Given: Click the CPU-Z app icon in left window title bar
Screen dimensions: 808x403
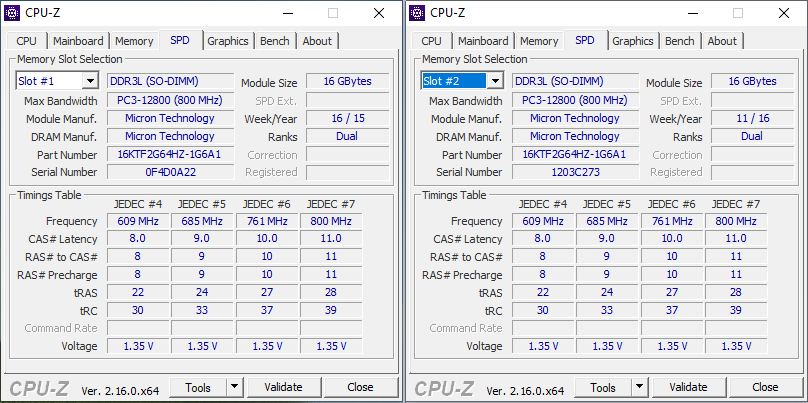Looking at the screenshot, I should pyautogui.click(x=12, y=13).
